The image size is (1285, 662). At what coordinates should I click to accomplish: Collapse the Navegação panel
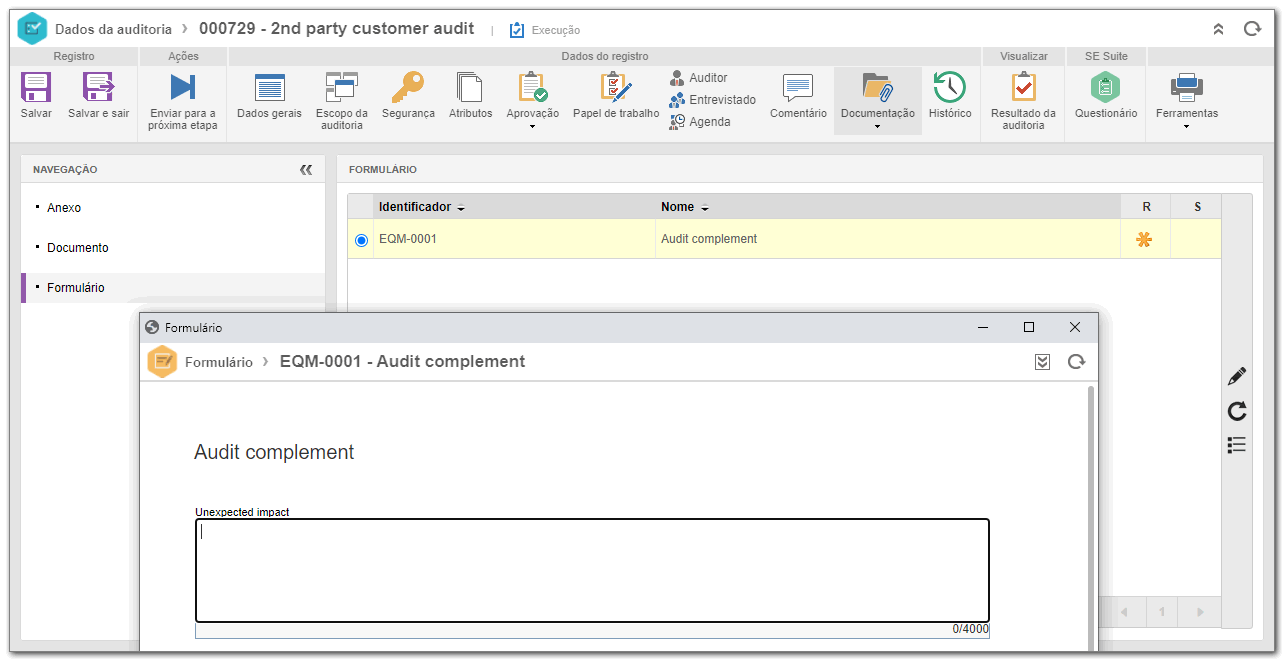tap(306, 170)
